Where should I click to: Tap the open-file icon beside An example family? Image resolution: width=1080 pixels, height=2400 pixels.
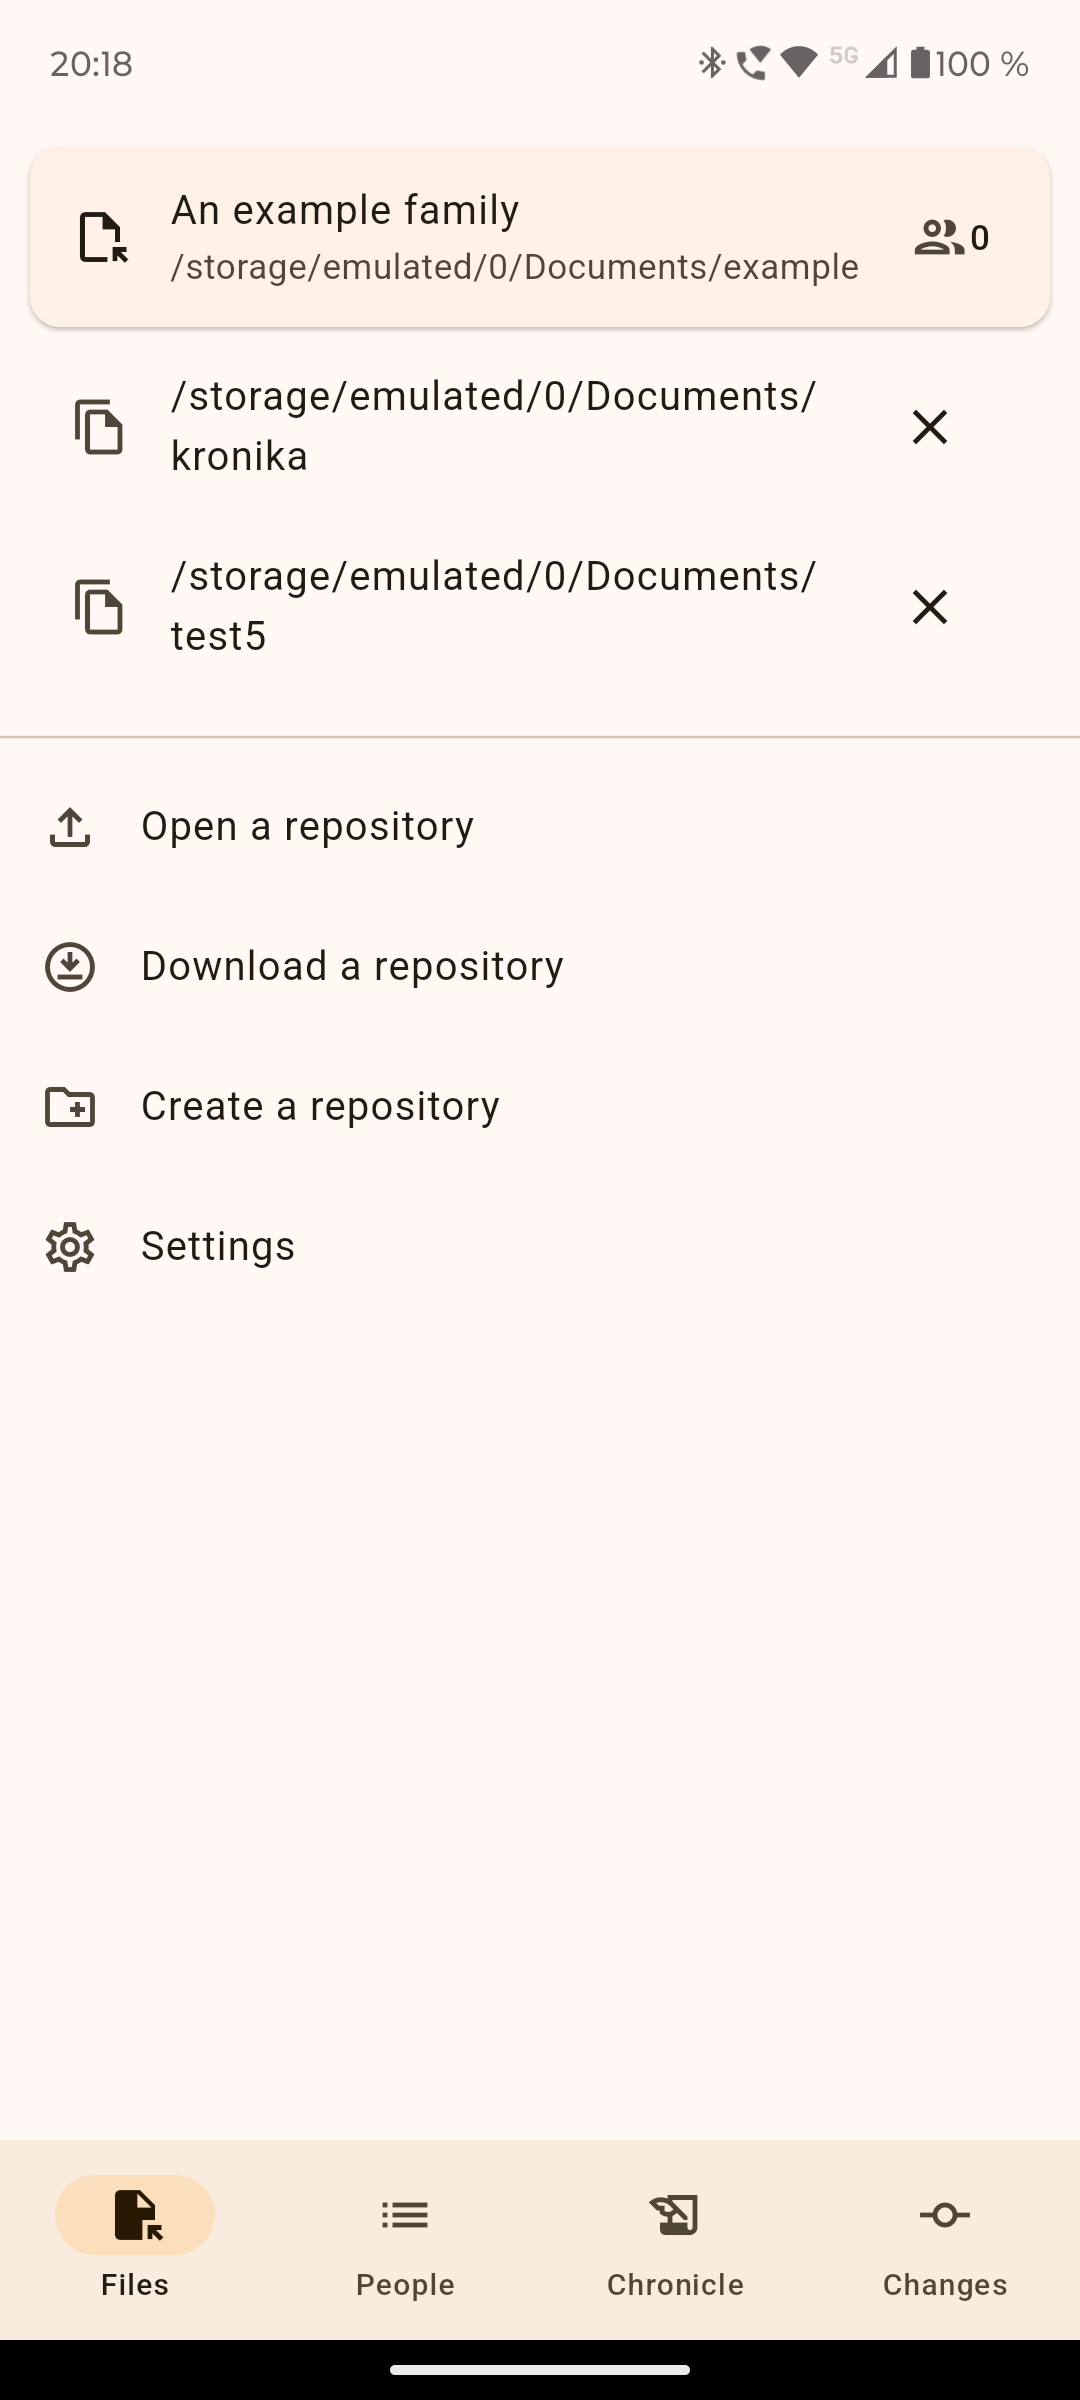[x=103, y=238]
